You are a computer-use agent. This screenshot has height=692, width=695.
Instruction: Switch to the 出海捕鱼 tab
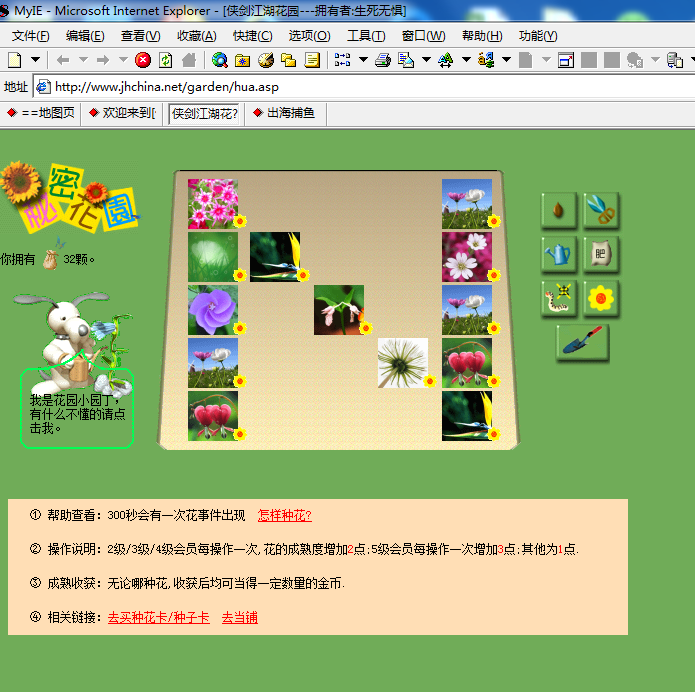click(x=285, y=113)
